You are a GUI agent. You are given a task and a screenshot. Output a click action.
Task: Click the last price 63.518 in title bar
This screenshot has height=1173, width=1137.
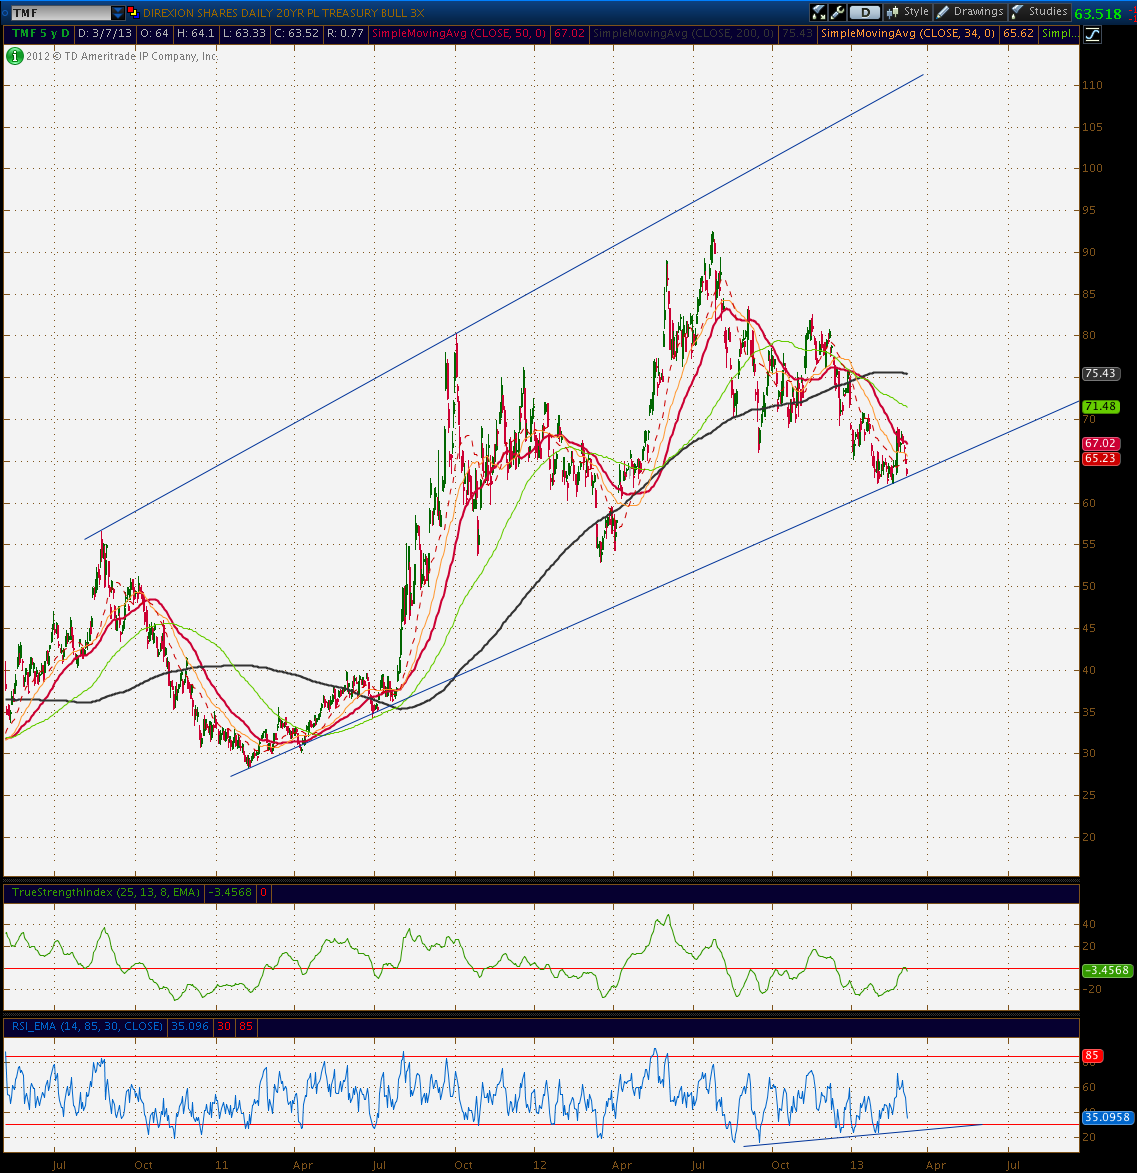[1098, 13]
